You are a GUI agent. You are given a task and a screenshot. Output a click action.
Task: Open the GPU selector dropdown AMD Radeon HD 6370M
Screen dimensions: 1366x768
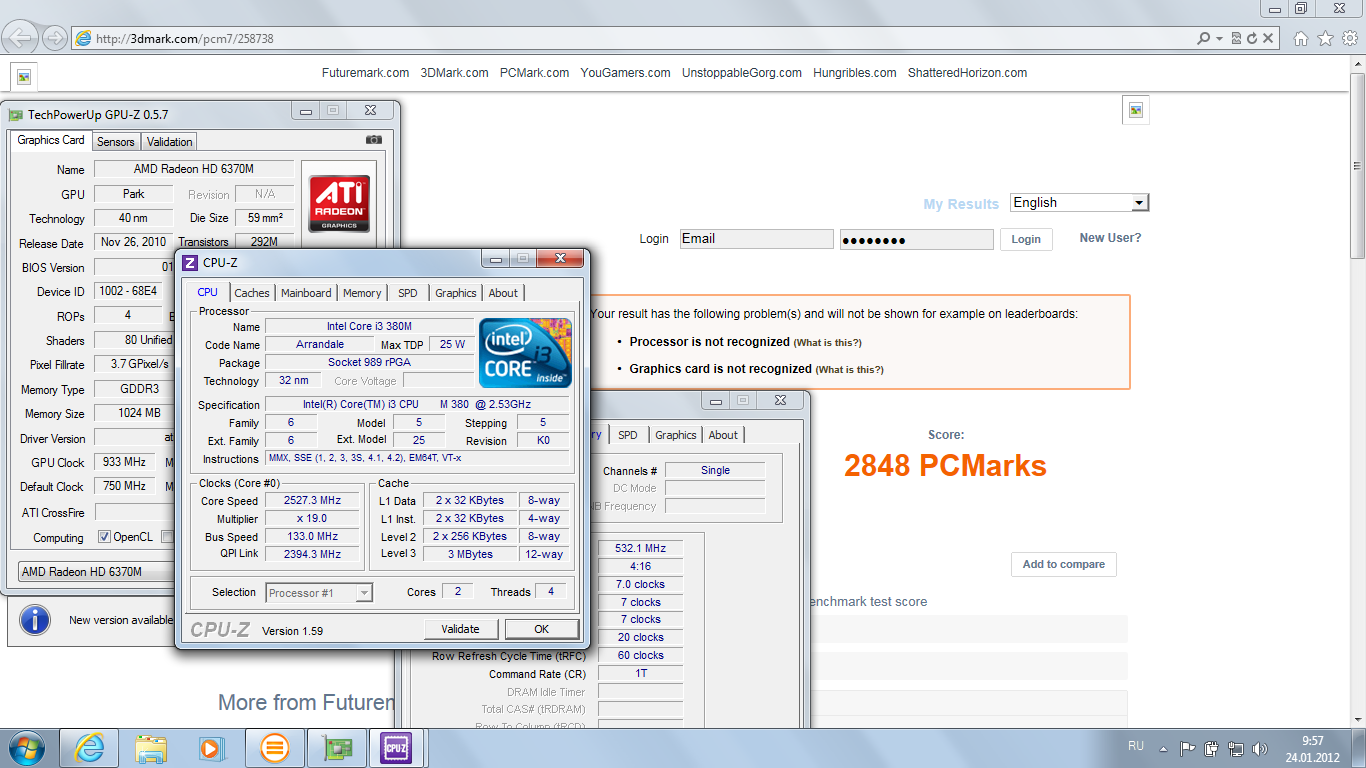[x=97, y=572]
